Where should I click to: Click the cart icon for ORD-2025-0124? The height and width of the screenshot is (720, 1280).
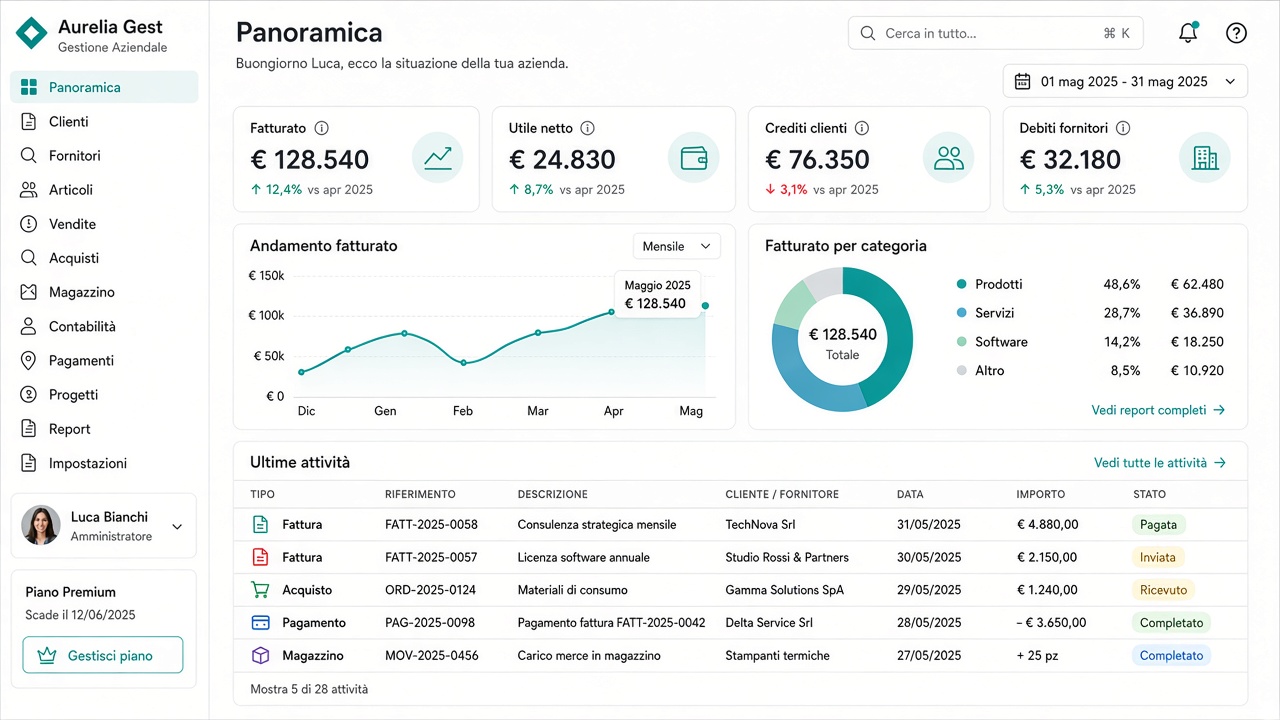[260, 590]
